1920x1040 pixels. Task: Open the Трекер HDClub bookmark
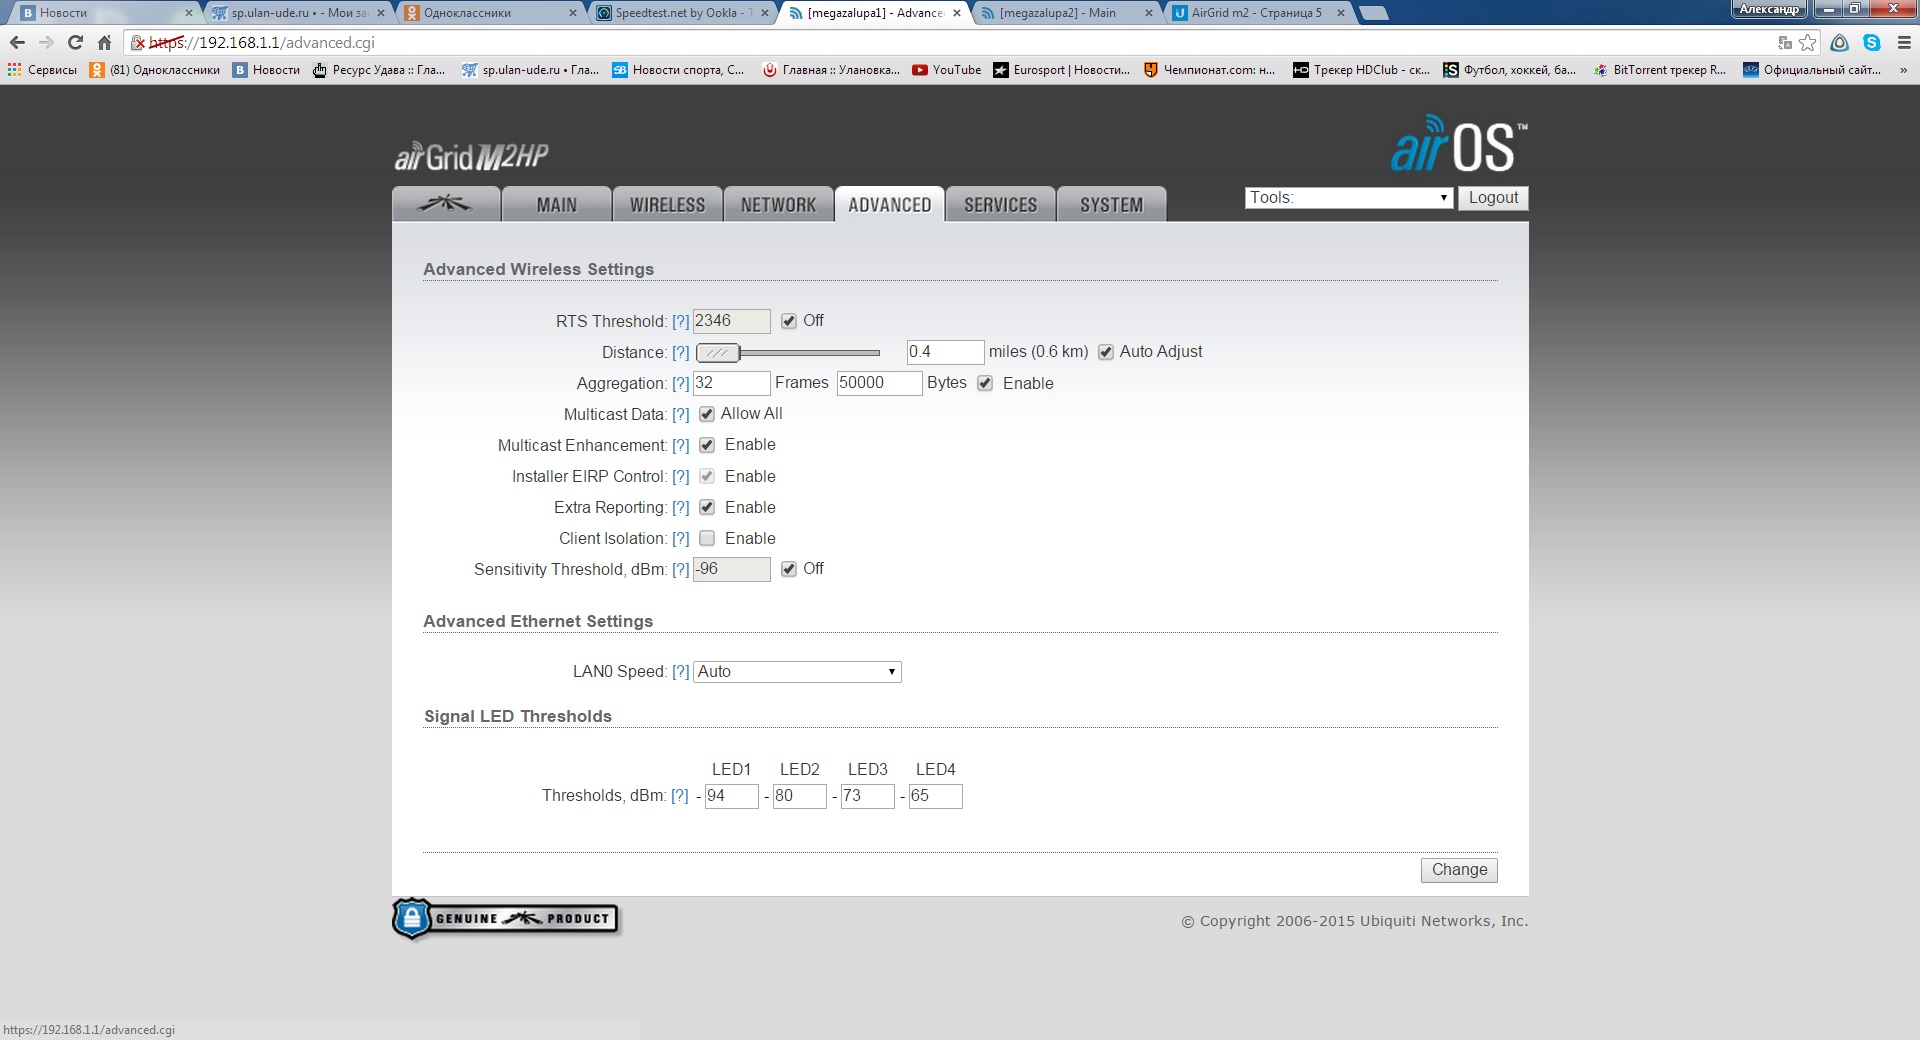(1361, 70)
